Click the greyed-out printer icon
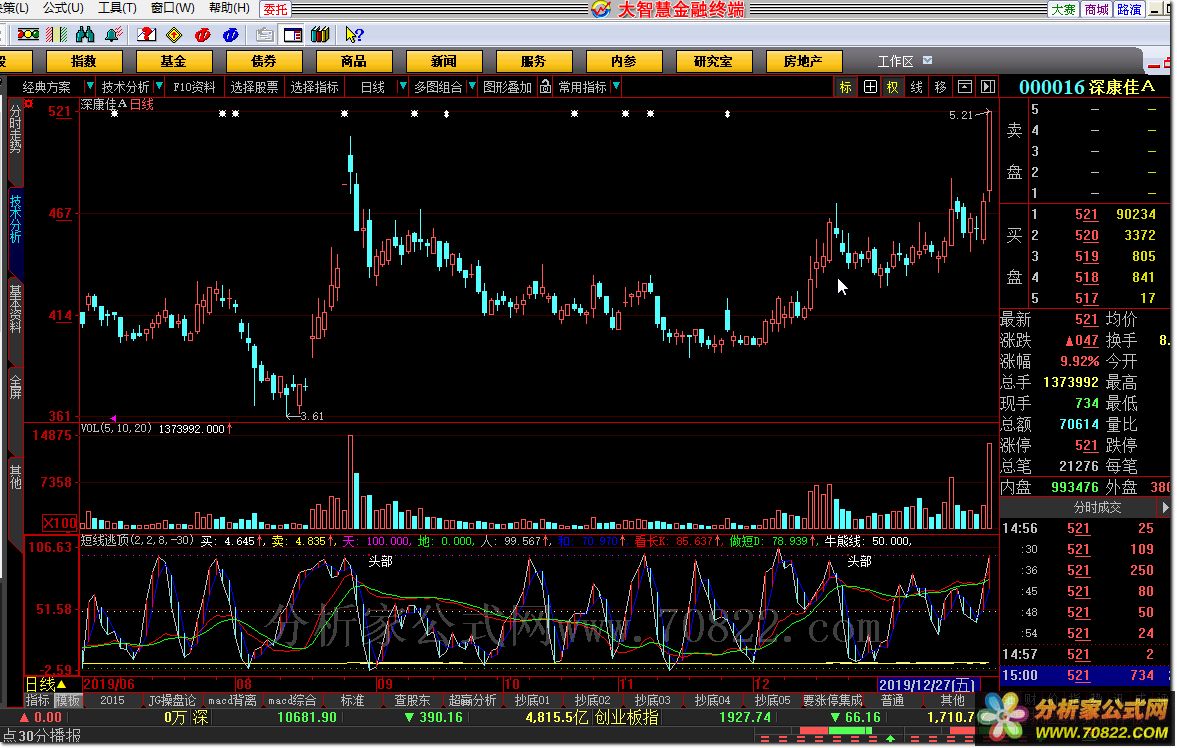Image resolution: width=1177 pixels, height=748 pixels. coord(264,35)
